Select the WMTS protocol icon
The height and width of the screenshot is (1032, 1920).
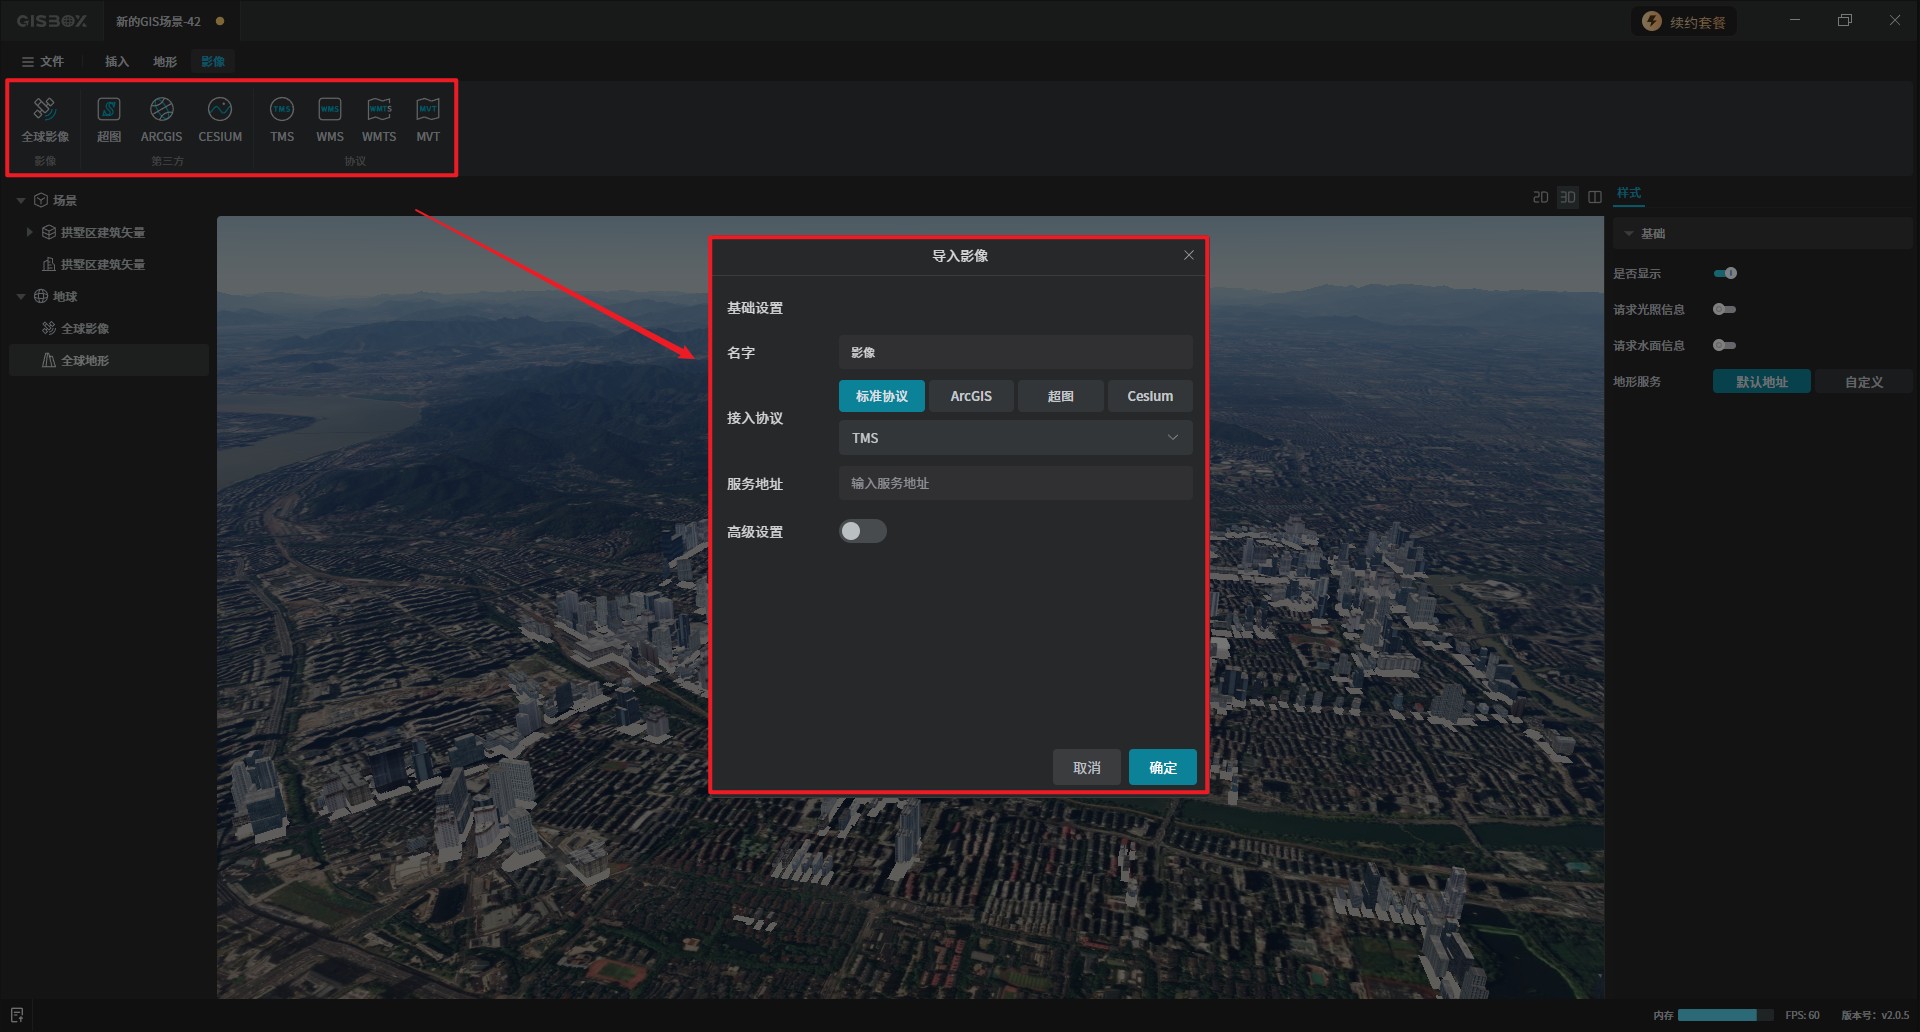[x=379, y=110]
